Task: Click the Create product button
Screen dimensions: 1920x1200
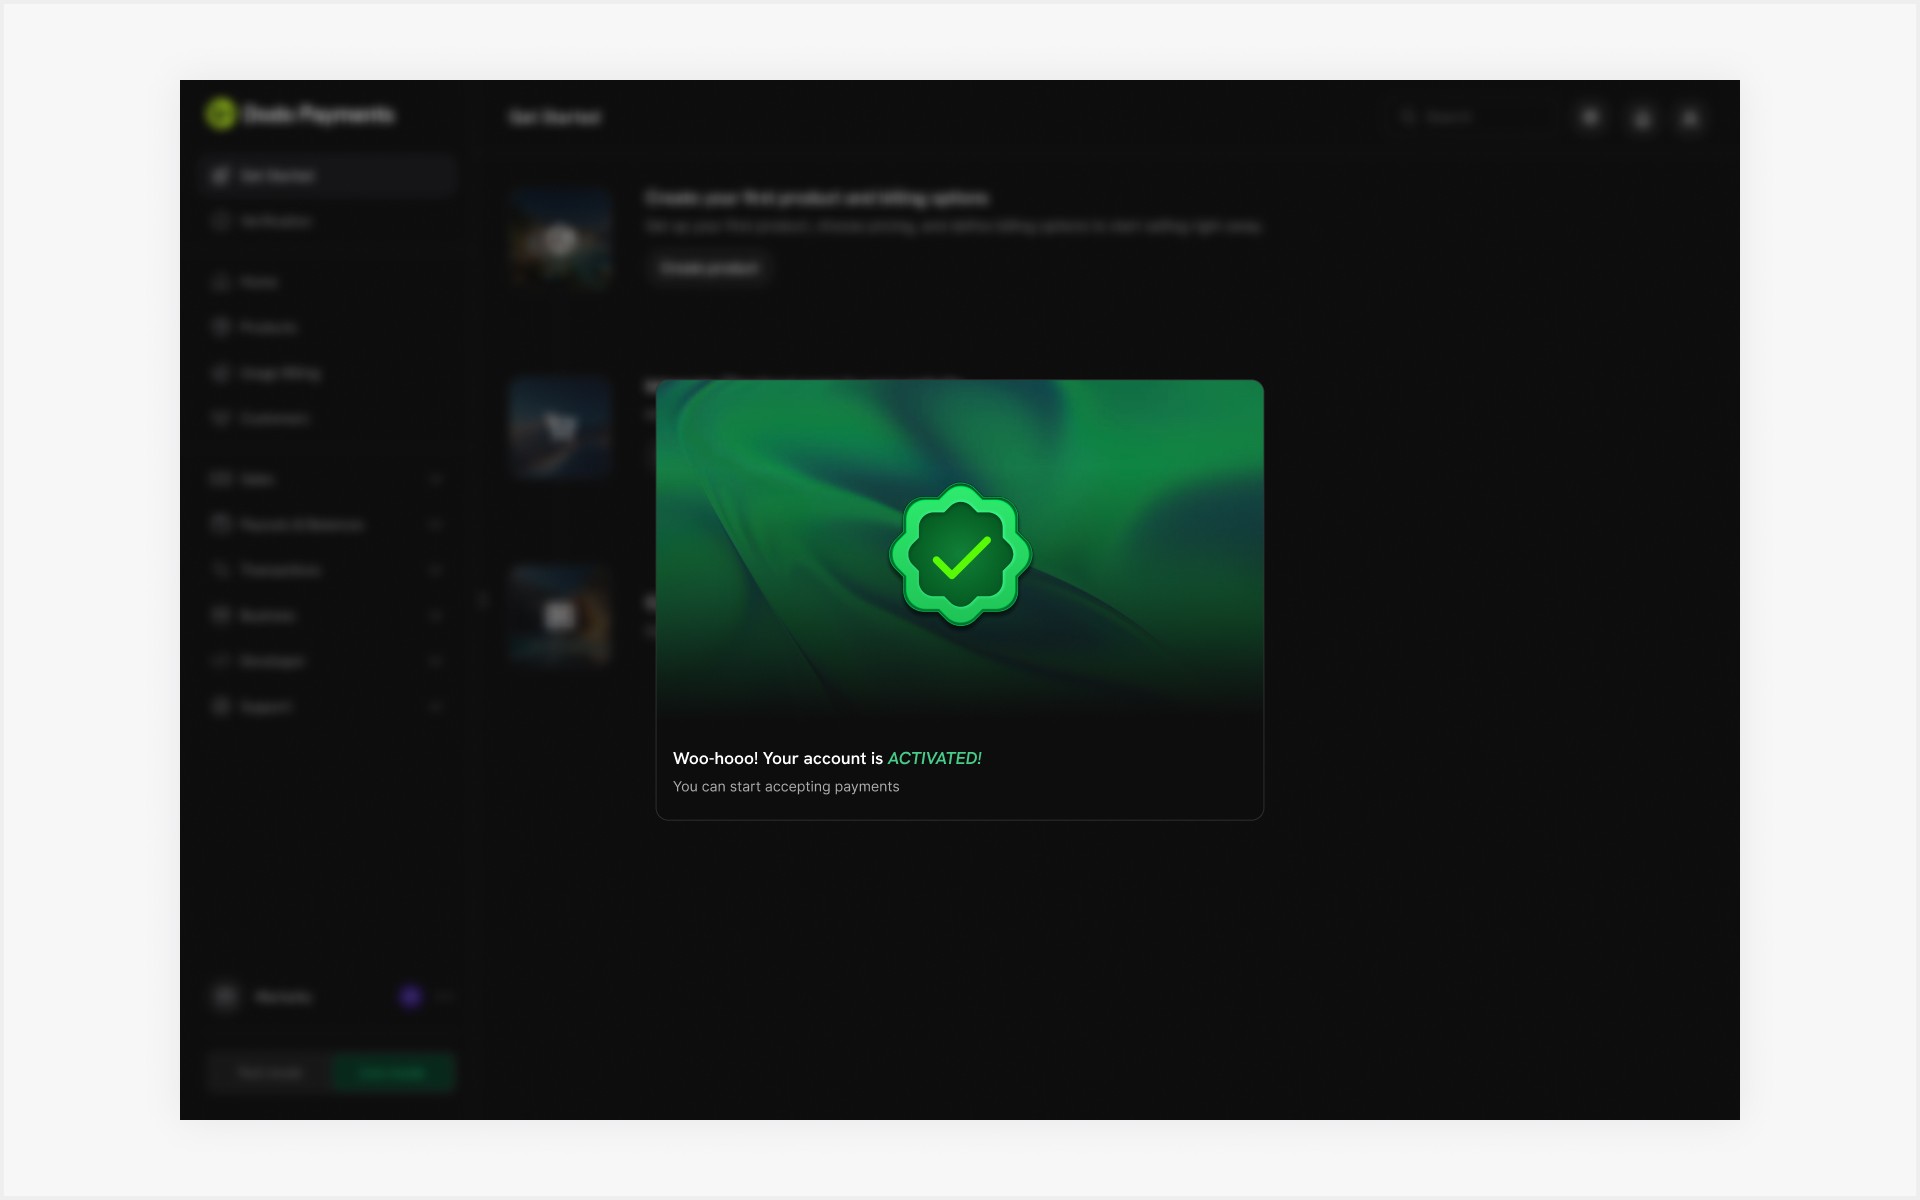Action: coord(709,268)
